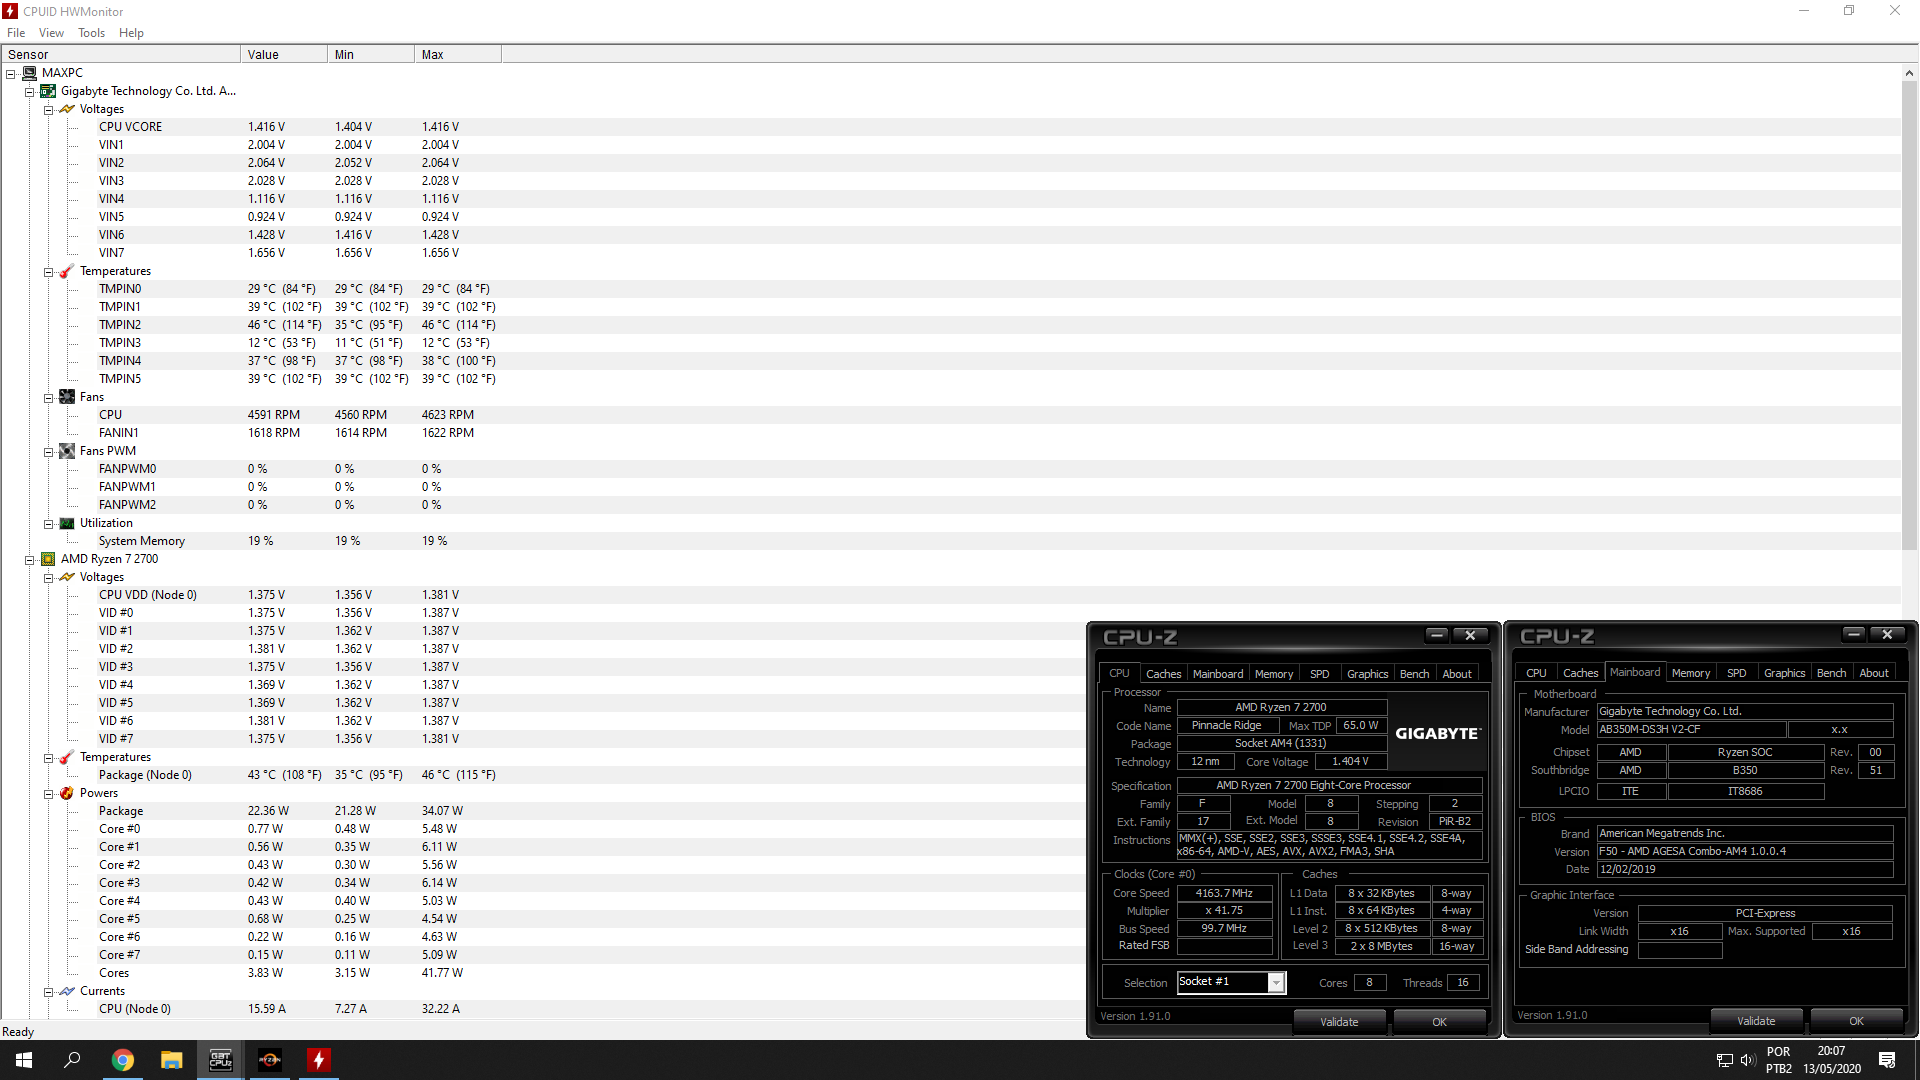Collapse the Fans node
The image size is (1920, 1080).
point(48,398)
